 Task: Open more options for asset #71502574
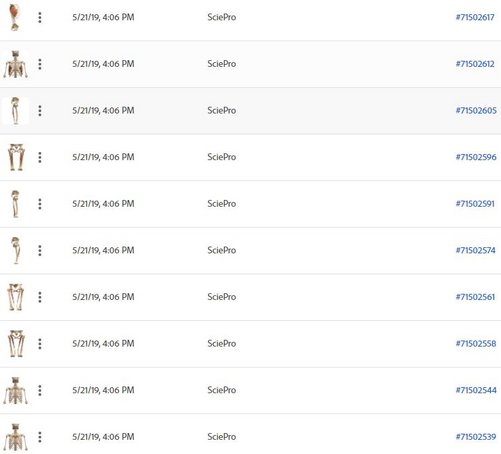coord(40,250)
